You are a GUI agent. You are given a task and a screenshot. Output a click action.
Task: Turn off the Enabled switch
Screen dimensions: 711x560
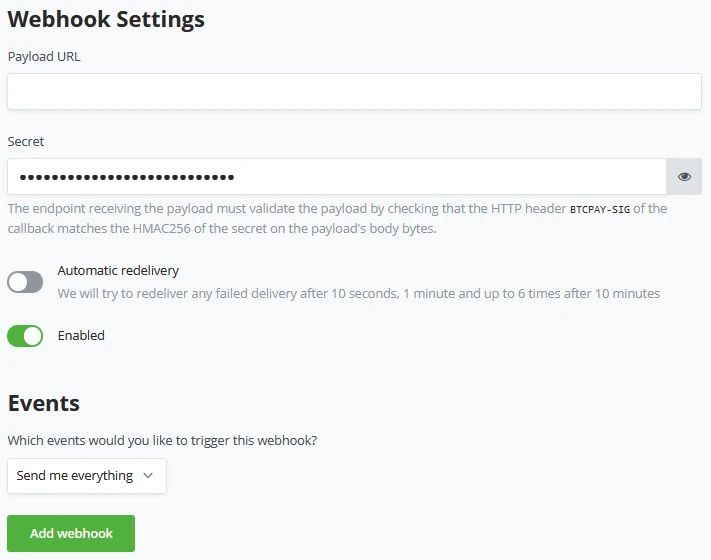pos(25,336)
